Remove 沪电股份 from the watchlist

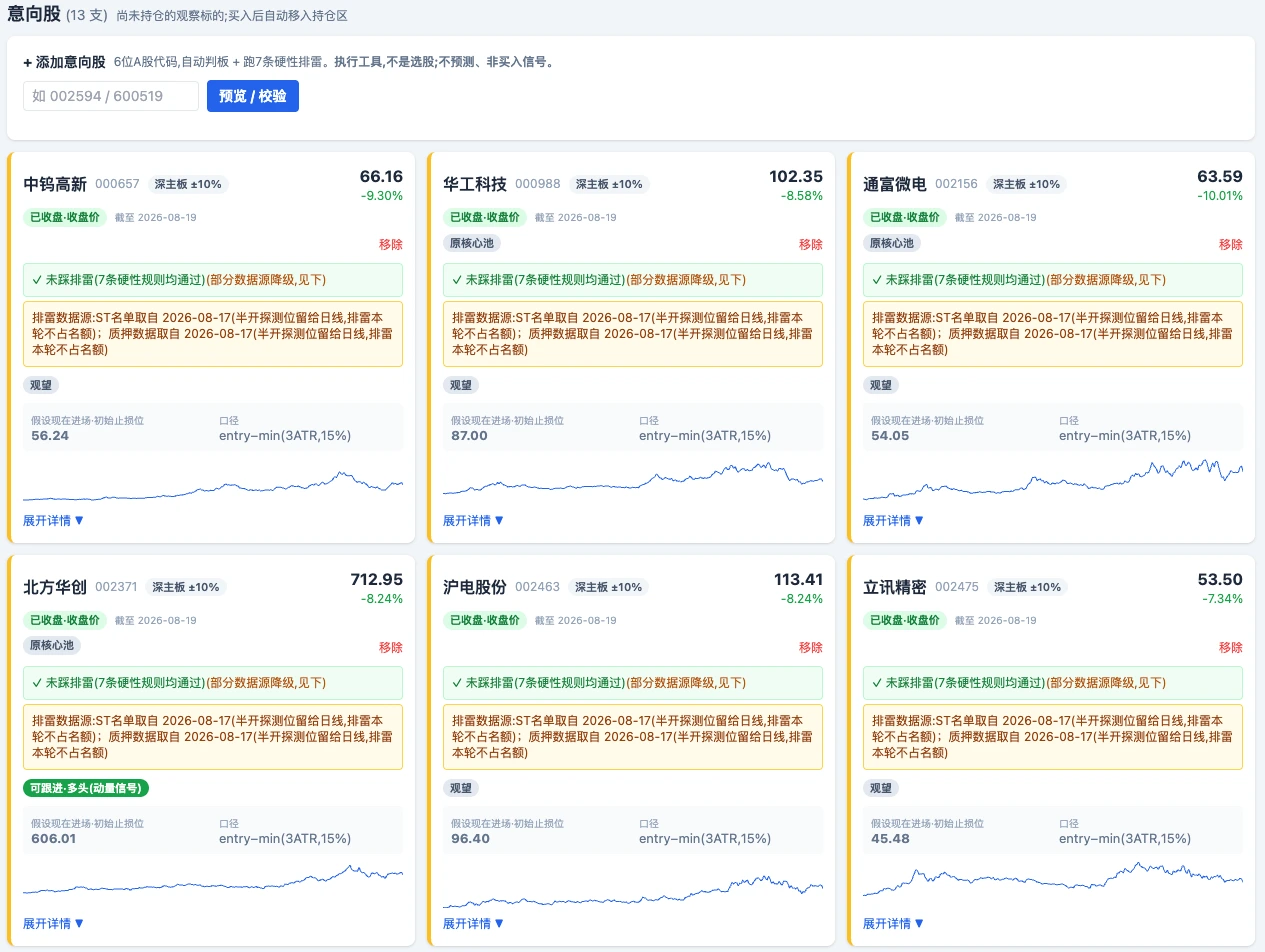[811, 647]
